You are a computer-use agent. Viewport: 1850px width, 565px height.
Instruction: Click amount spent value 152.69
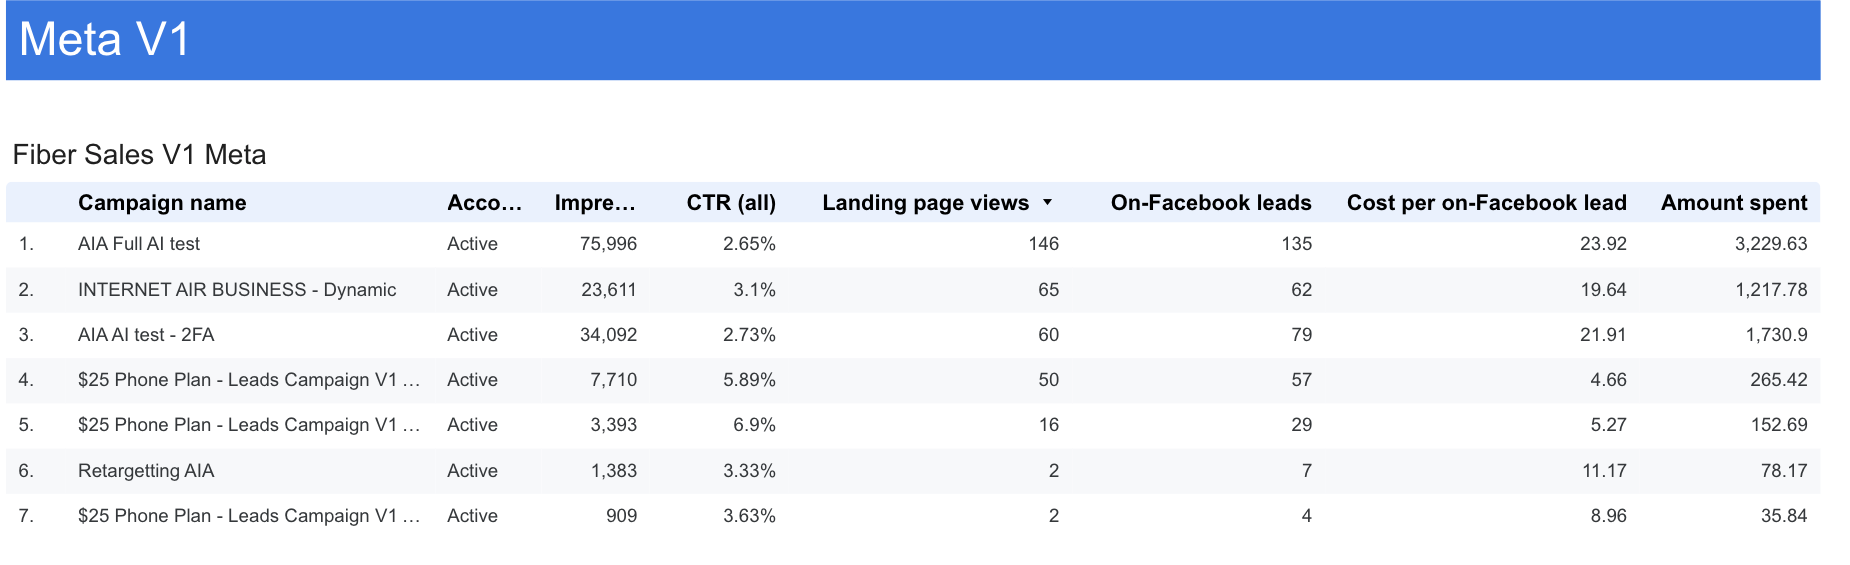click(x=1780, y=425)
